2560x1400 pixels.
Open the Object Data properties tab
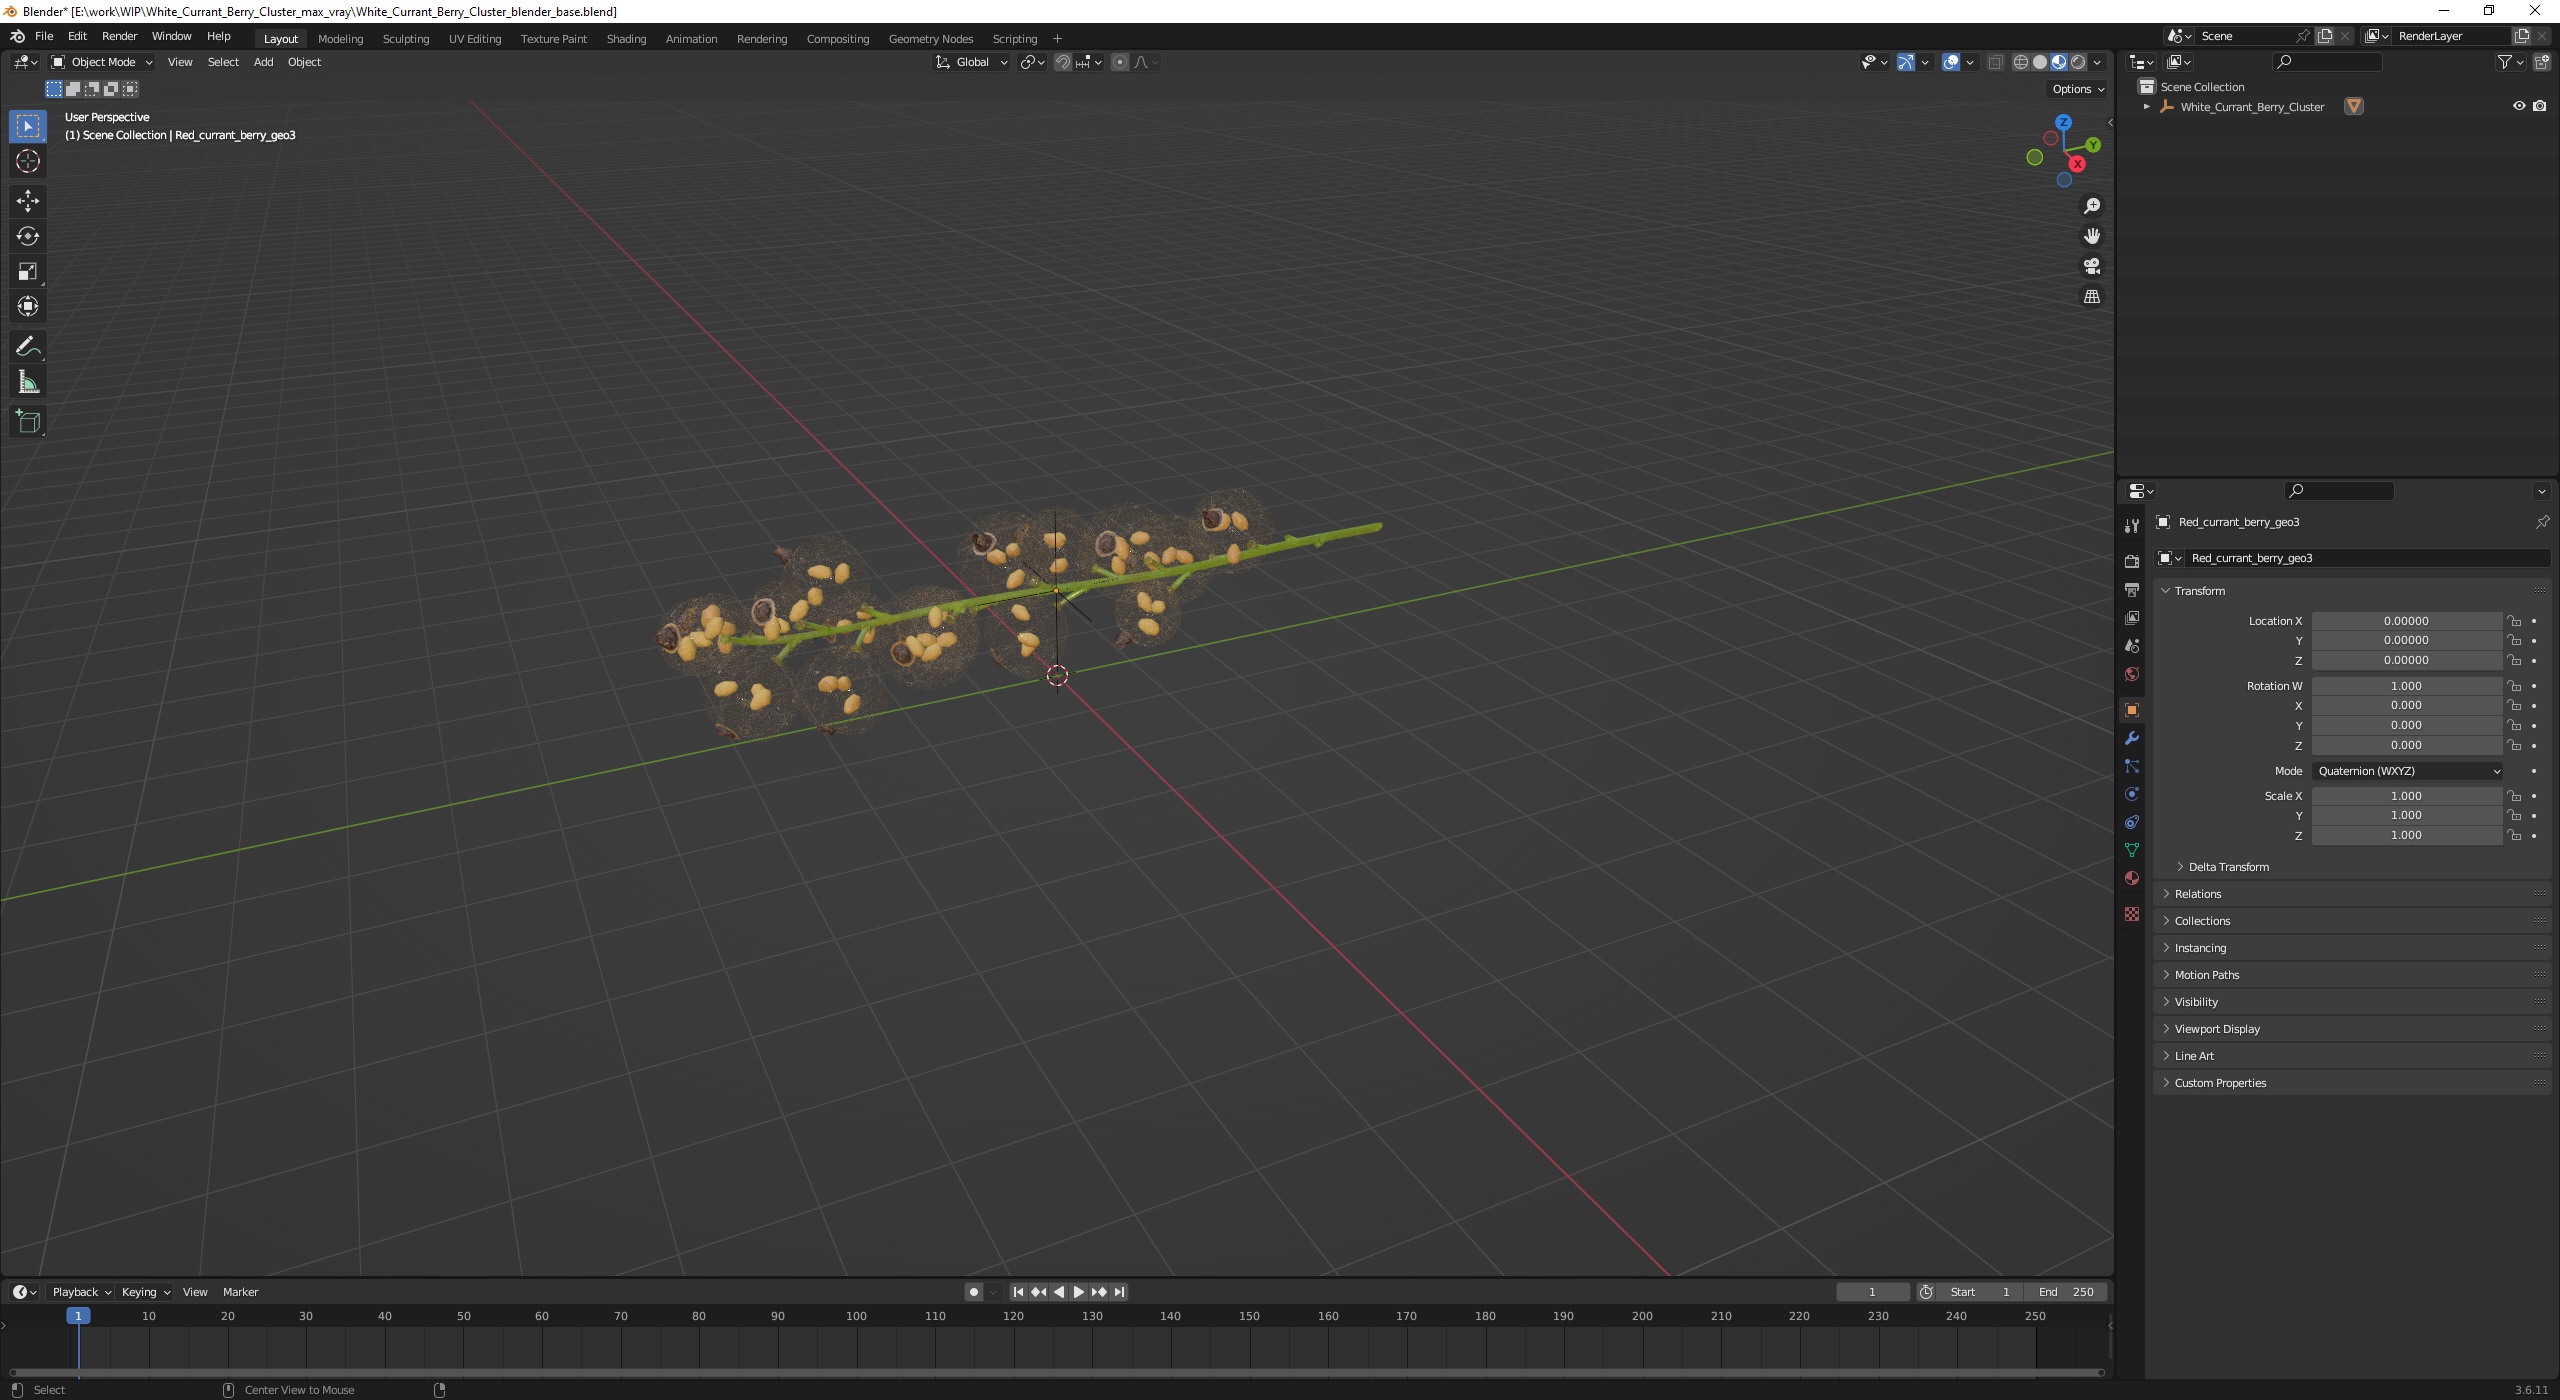point(2131,850)
